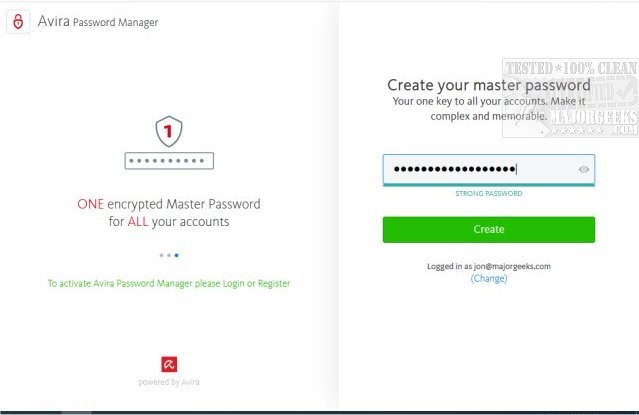Go to the first carousel slide dot
Screen dimensions: 639x415
[160, 255]
